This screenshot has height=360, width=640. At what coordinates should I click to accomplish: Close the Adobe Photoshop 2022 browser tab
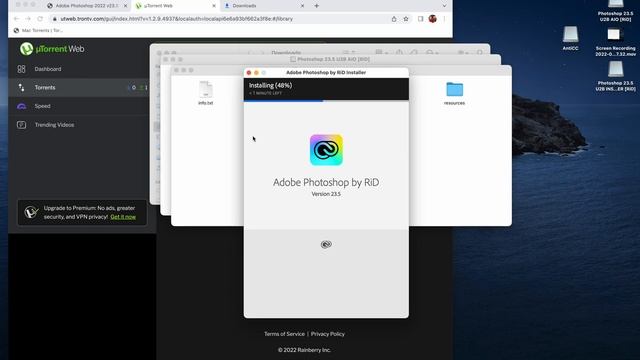125,6
